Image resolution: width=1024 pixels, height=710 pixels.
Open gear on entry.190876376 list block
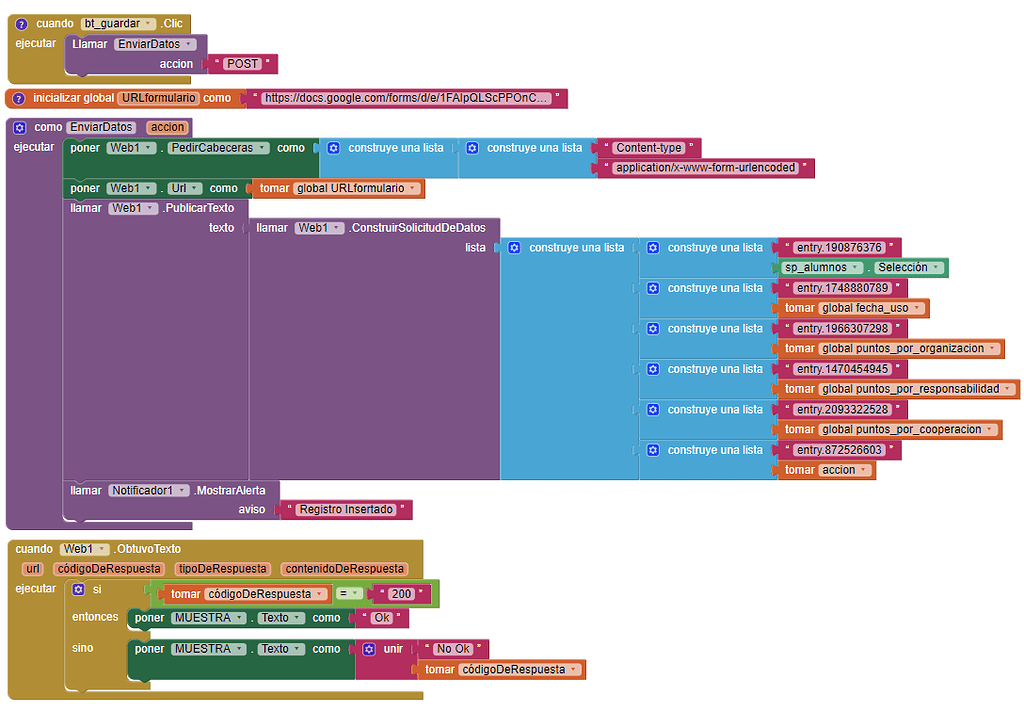click(x=653, y=248)
